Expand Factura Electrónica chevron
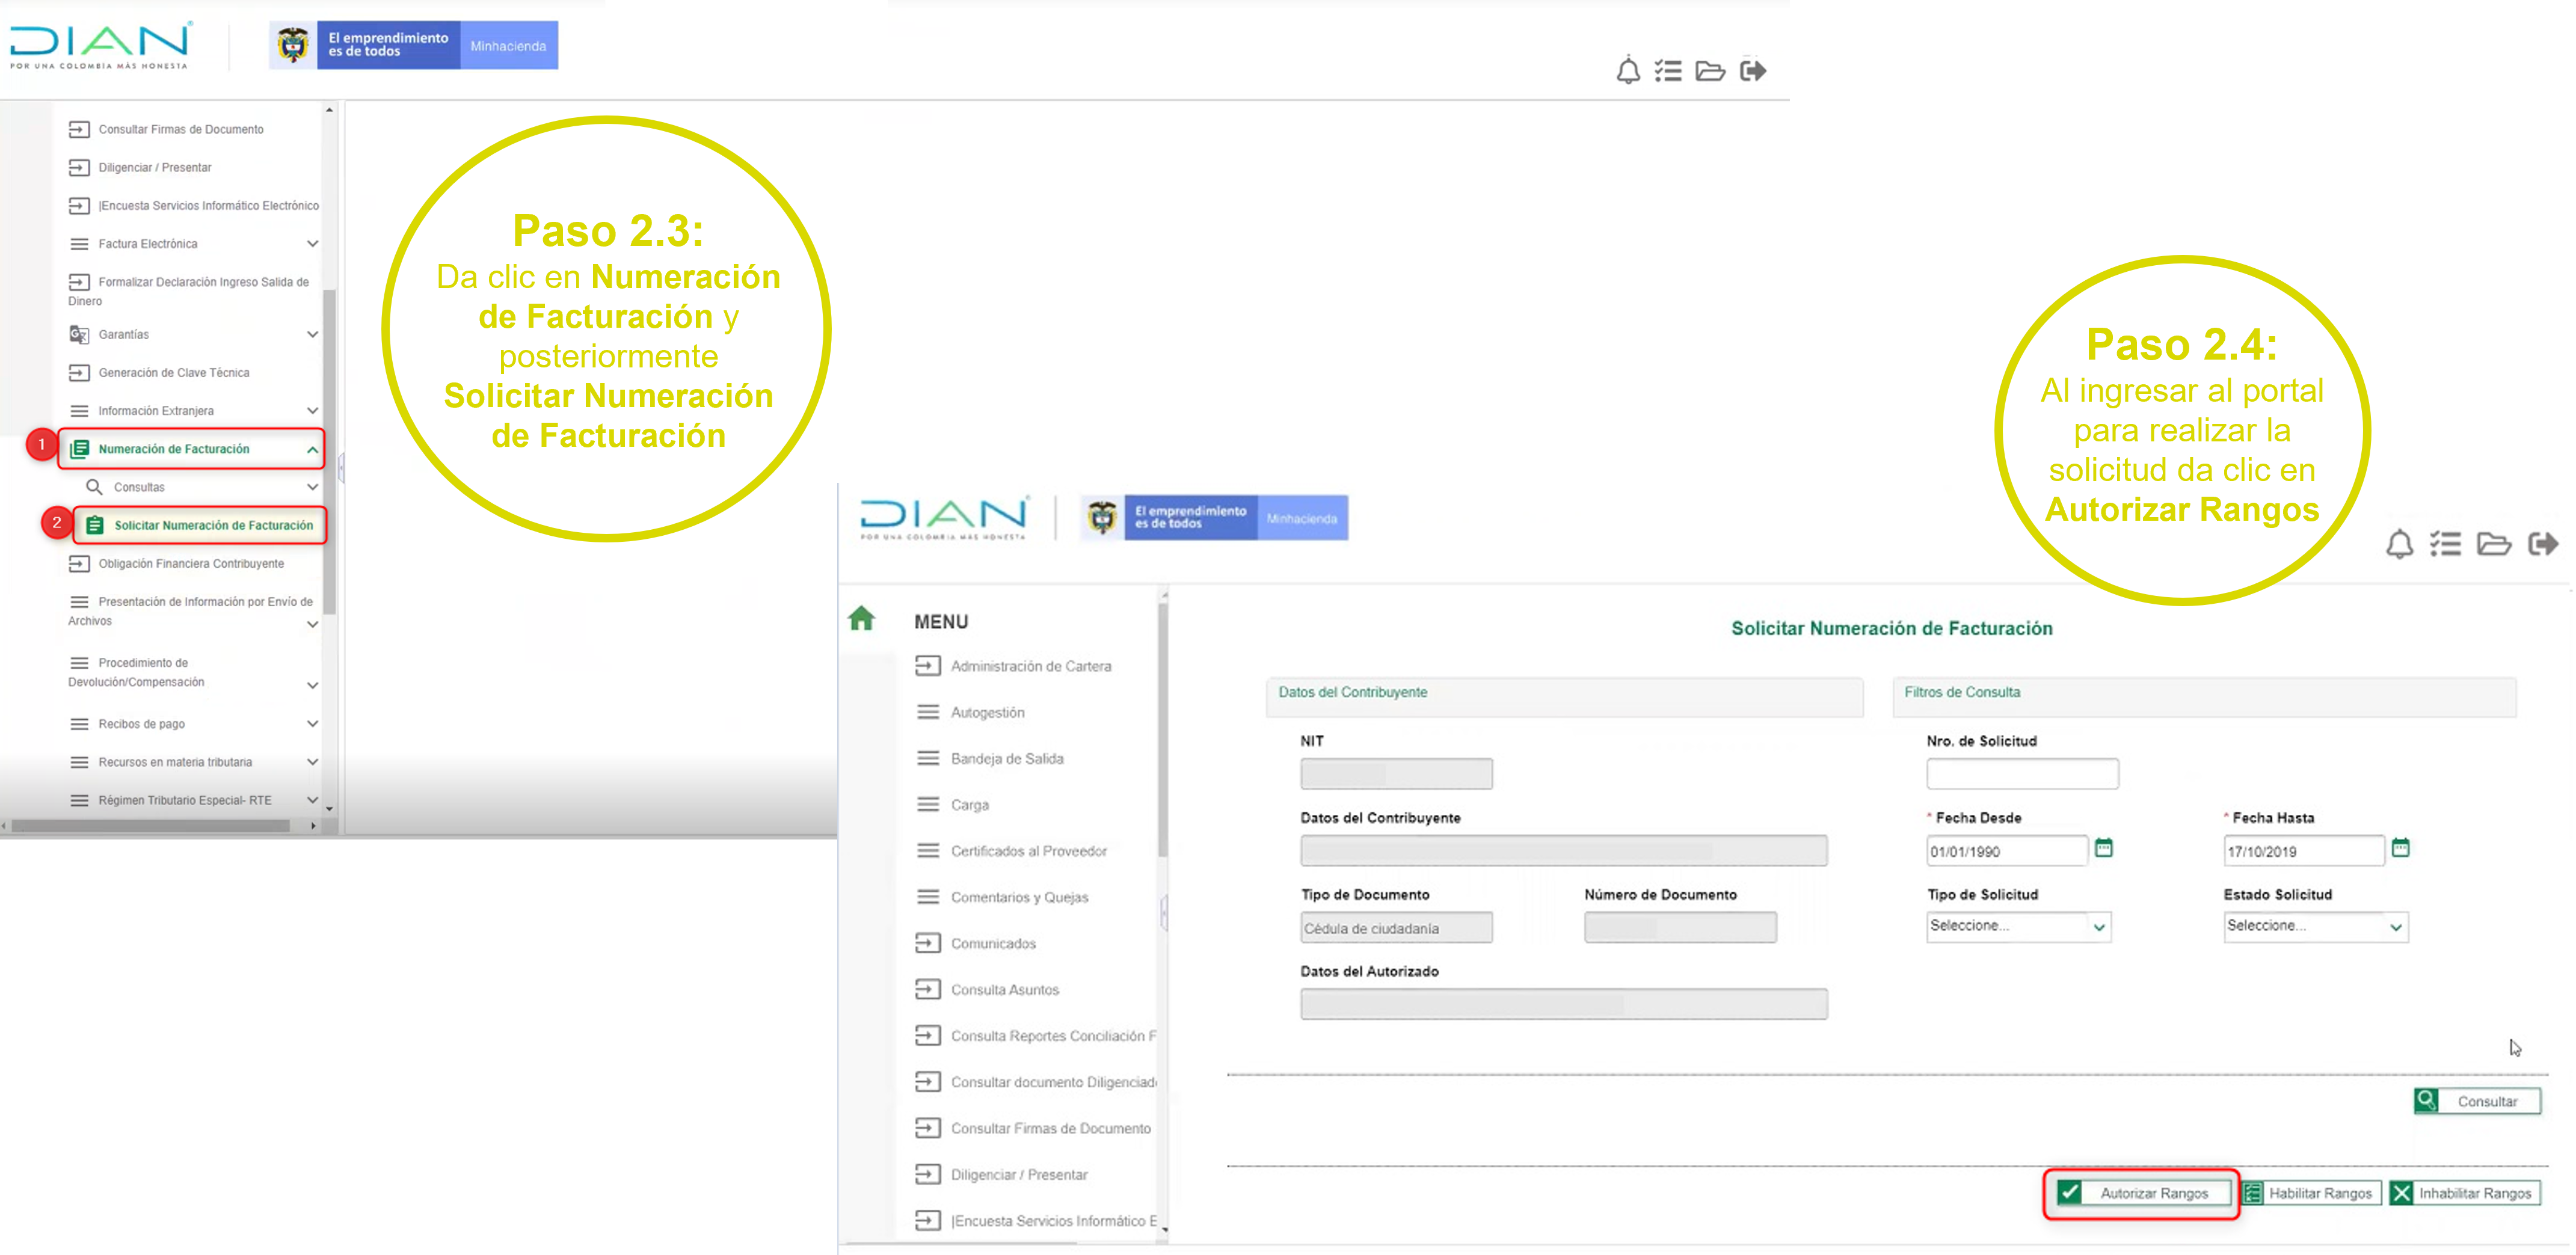The image size is (2576, 1255). 312,244
